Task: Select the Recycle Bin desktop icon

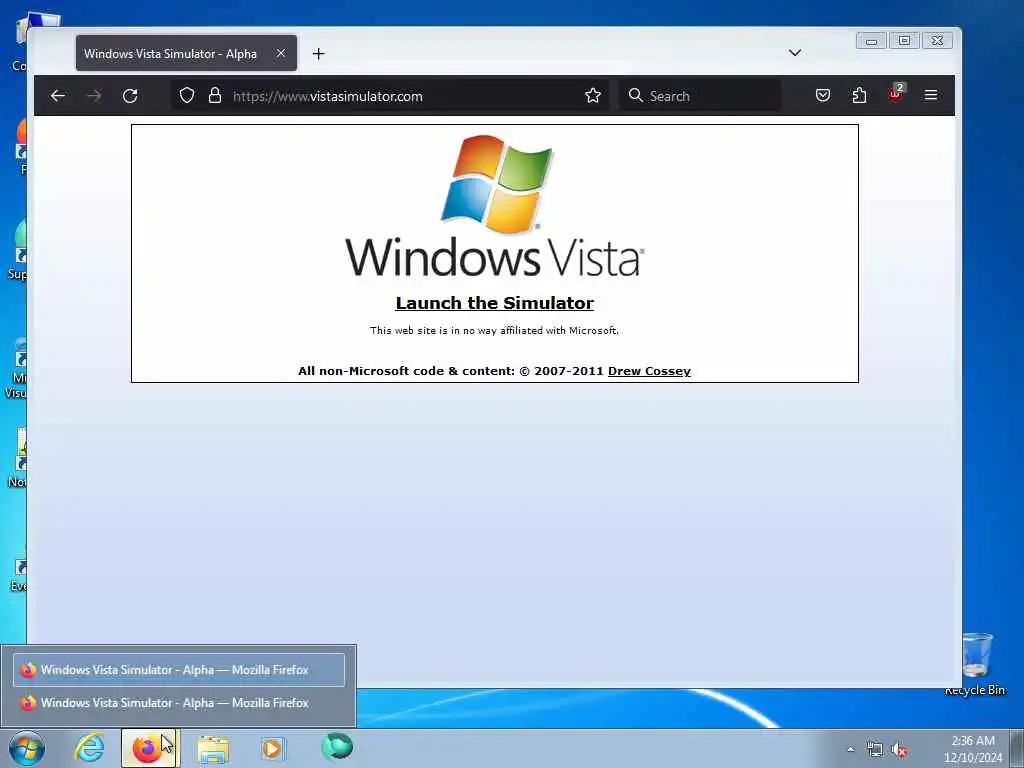Action: pyautogui.click(x=975, y=664)
